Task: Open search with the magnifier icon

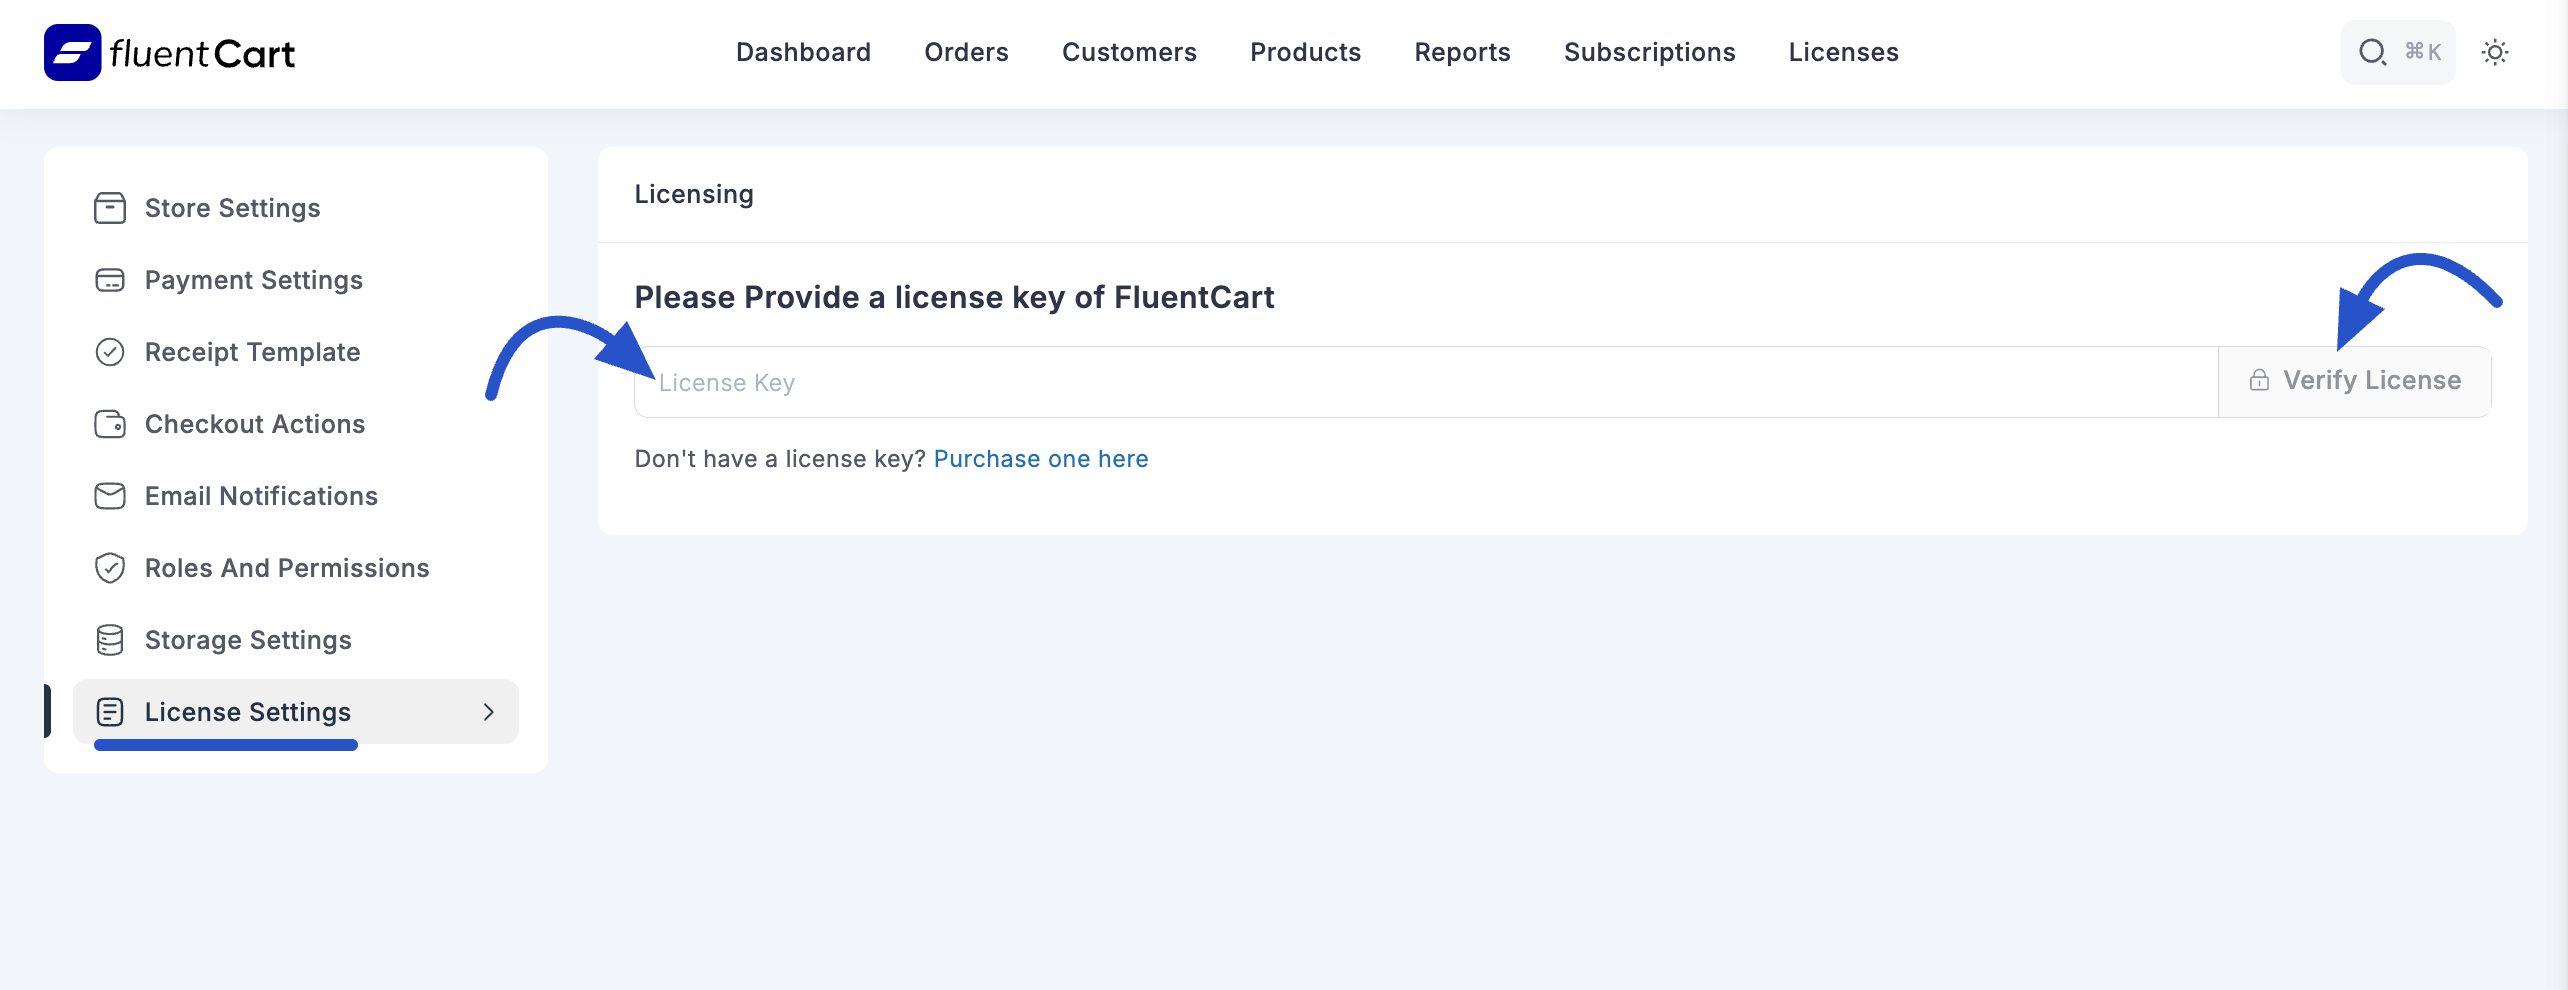Action: coord(2372,52)
